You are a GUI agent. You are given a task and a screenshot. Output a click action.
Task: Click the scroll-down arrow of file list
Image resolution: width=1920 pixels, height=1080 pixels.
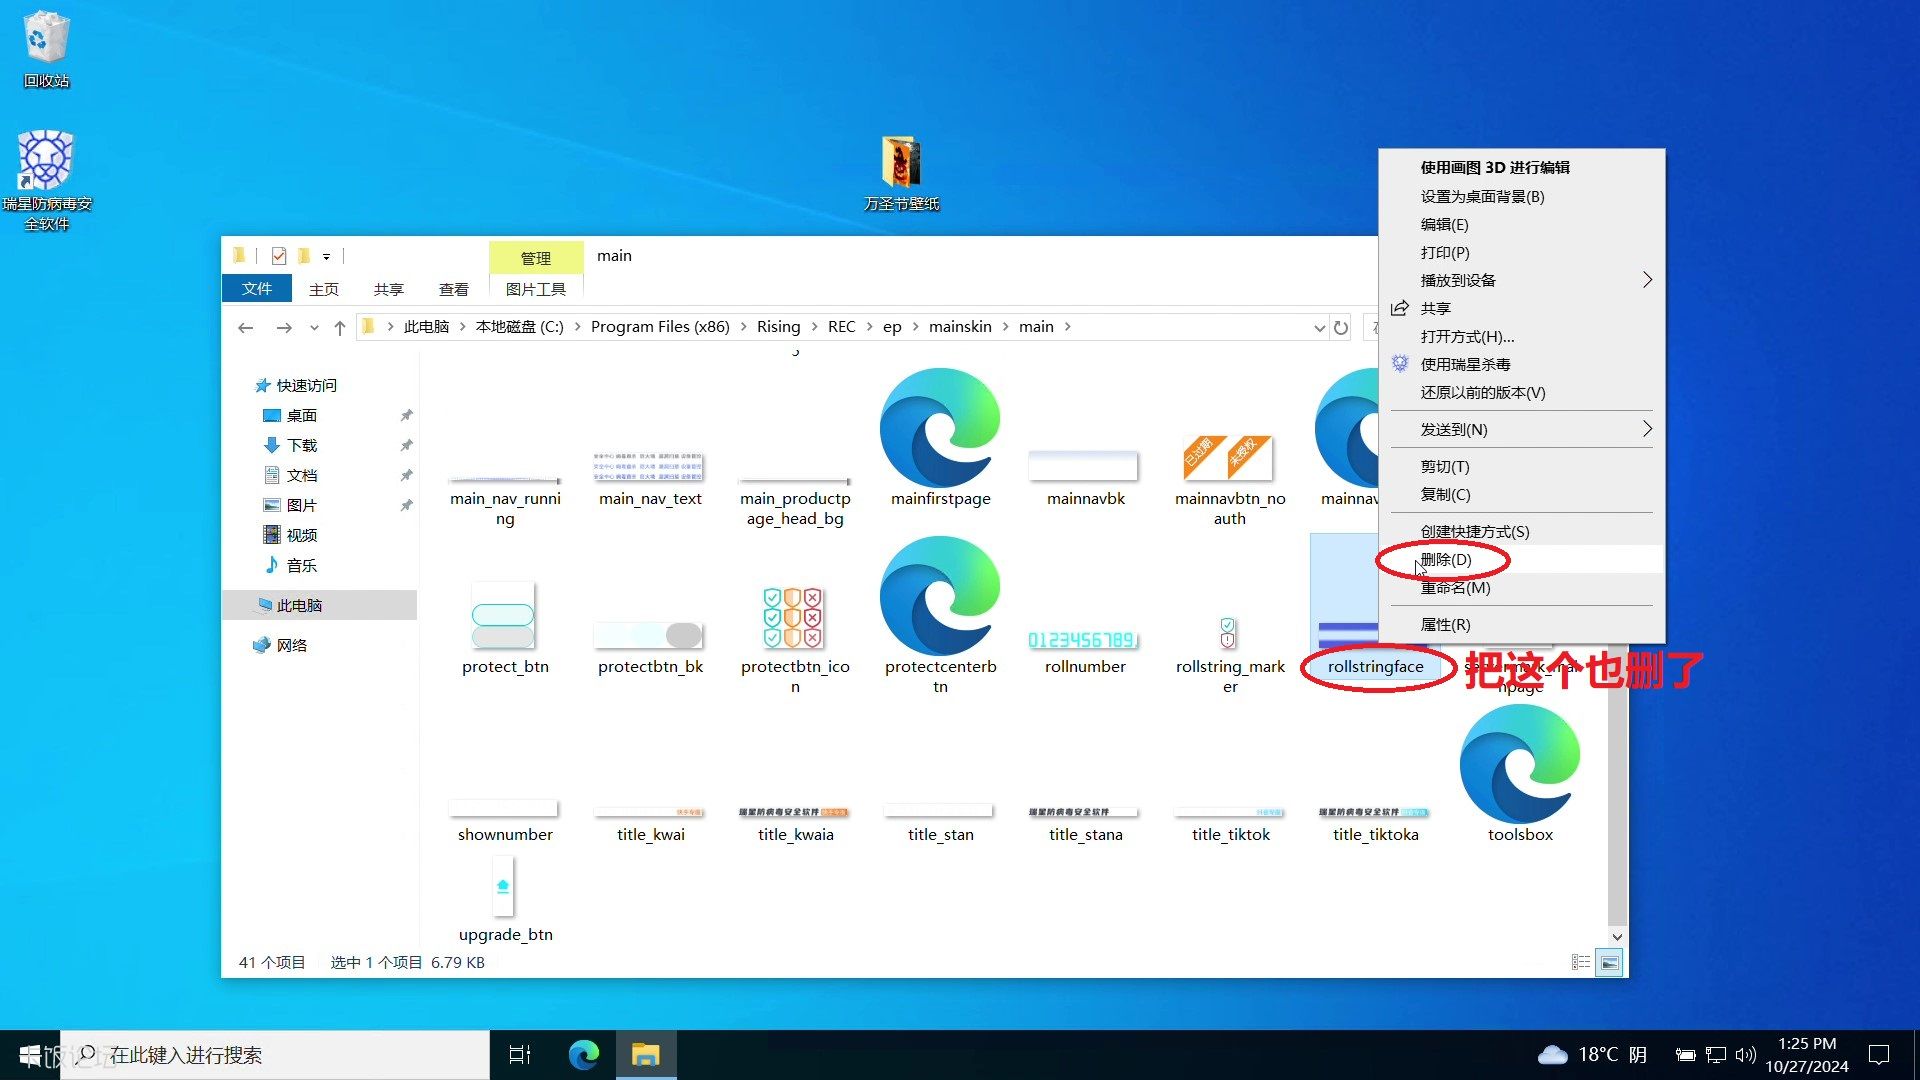1617,937
